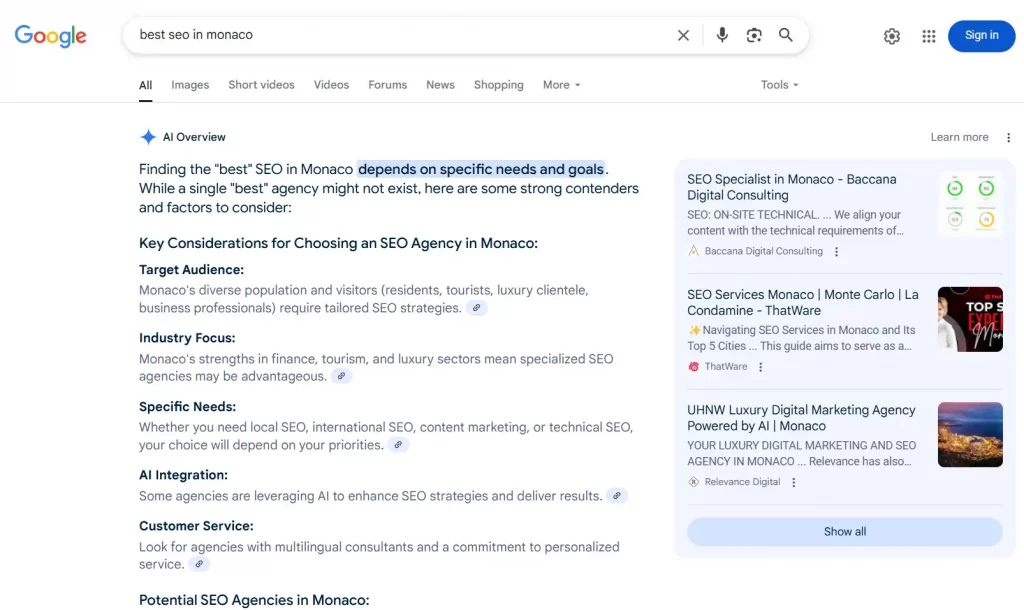1024x610 pixels.
Task: Click 'Potential SEO Agencies in Monaco:' heading
Action: (254, 600)
